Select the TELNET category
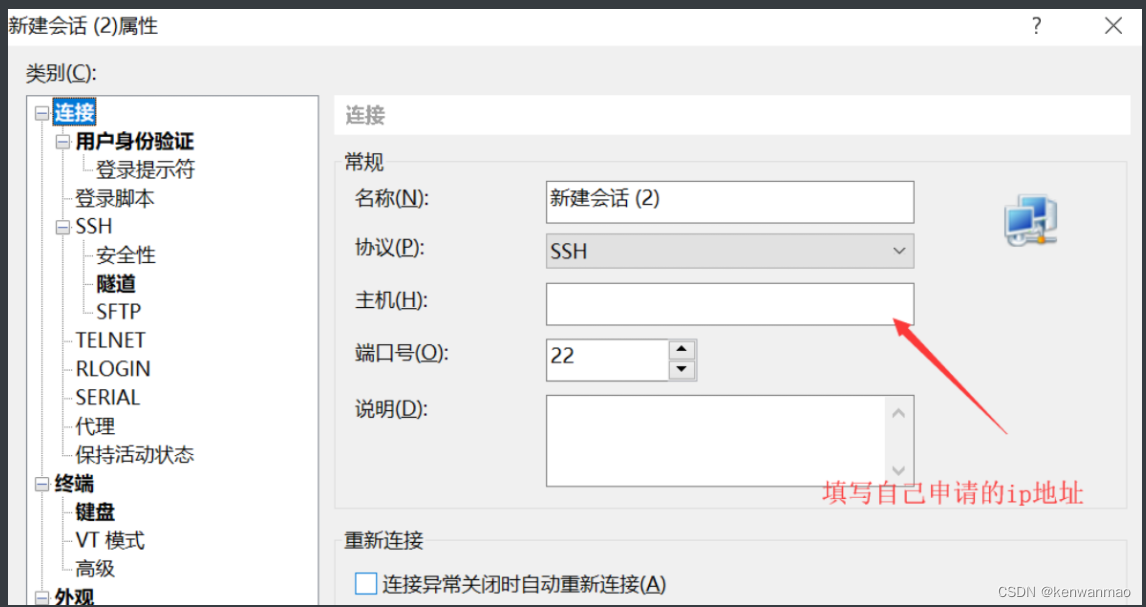This screenshot has width=1146, height=607. pyautogui.click(x=110, y=340)
